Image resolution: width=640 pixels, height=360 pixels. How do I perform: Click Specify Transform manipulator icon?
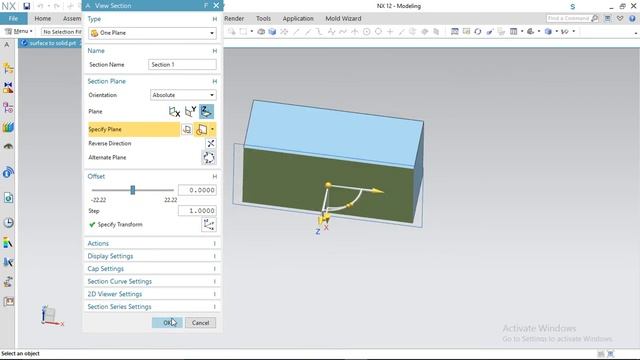pyautogui.click(x=209, y=224)
